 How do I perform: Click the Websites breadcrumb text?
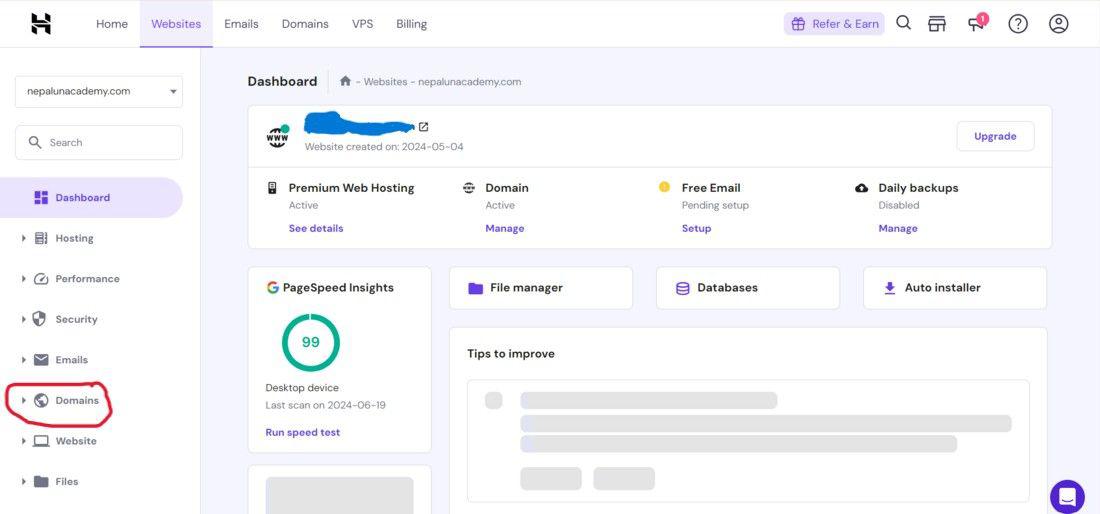click(x=385, y=82)
